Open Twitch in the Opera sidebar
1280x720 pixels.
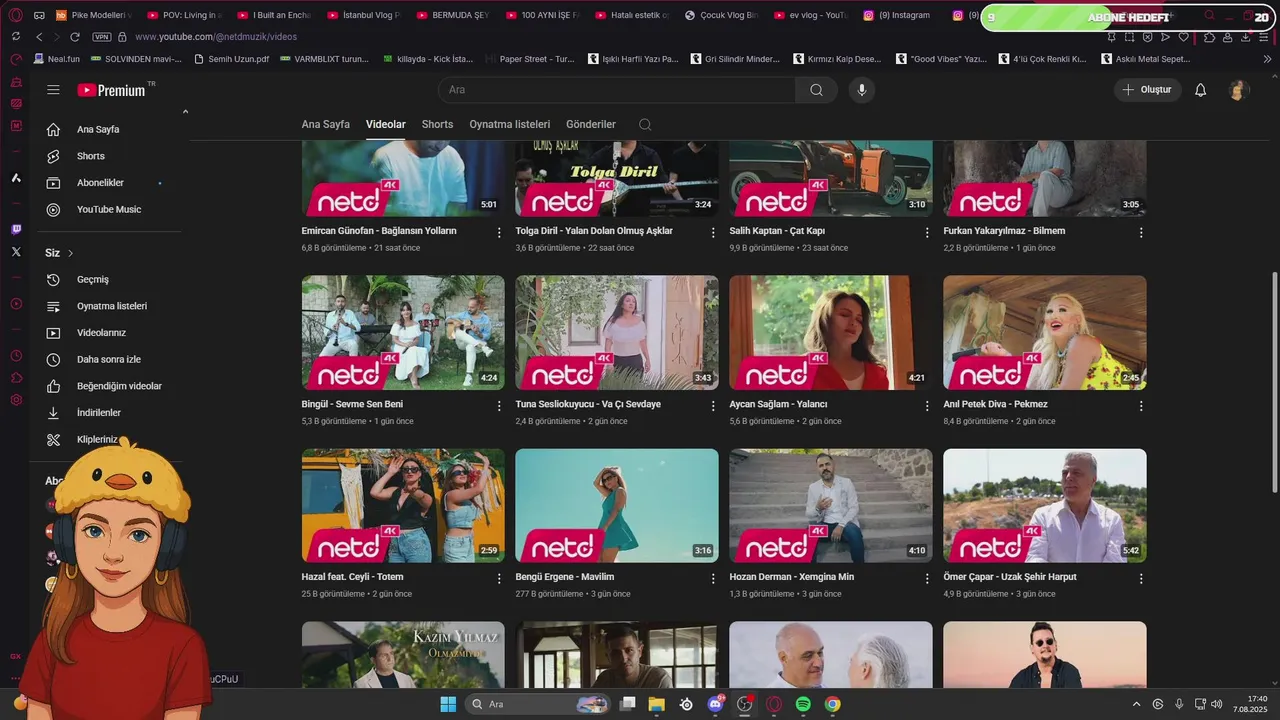point(16,229)
